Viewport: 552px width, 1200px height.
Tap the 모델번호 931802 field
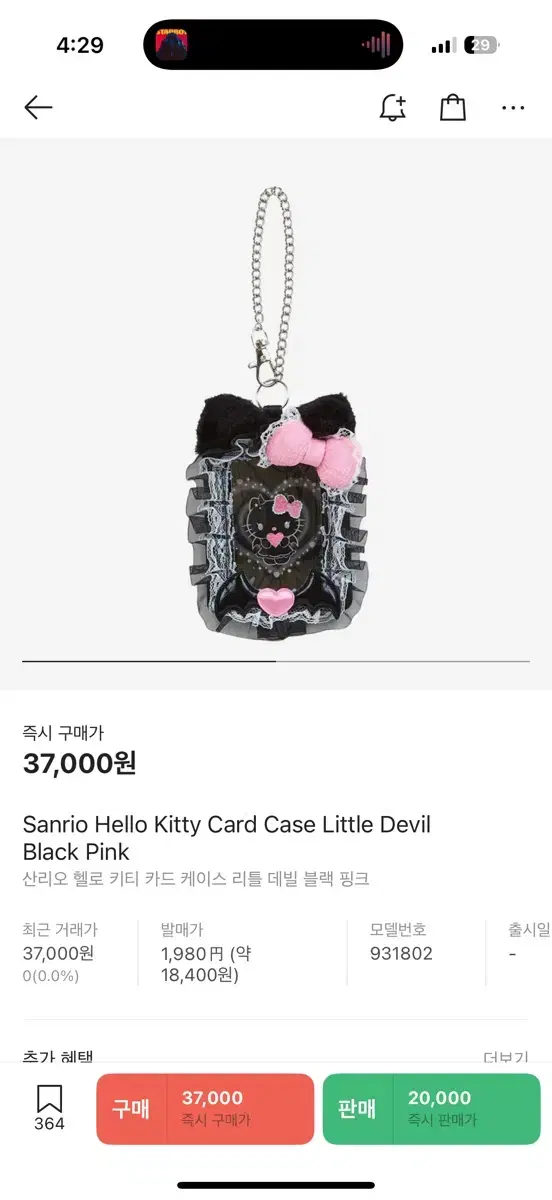401,942
